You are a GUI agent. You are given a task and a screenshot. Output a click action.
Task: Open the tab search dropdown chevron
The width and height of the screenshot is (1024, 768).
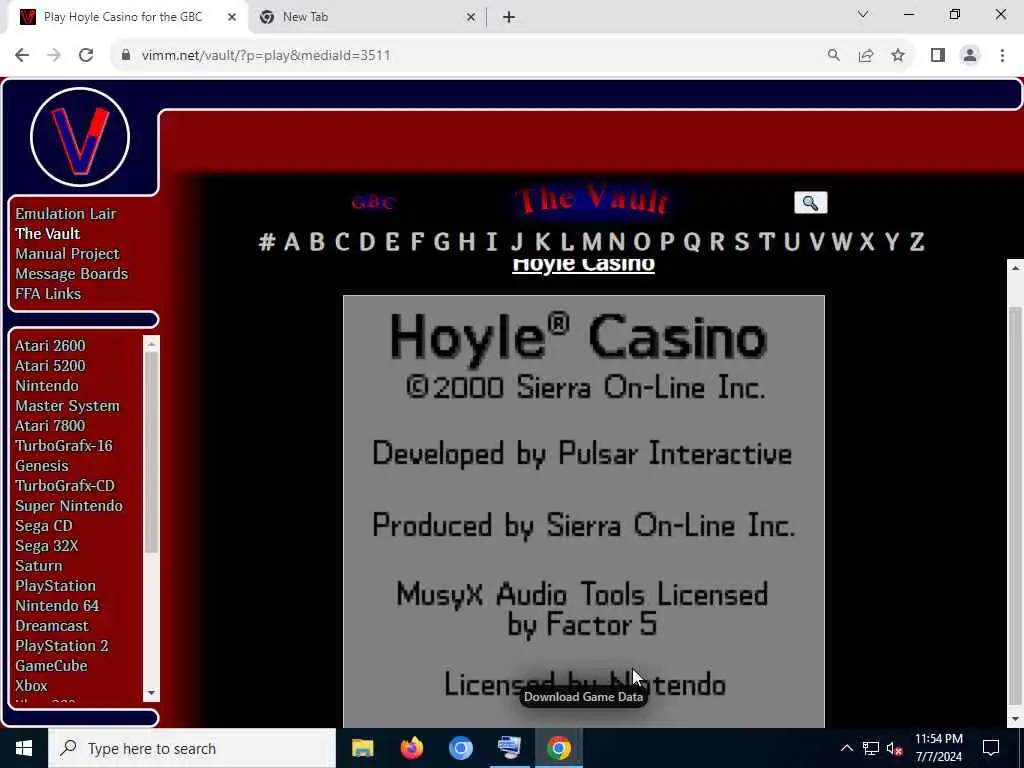point(863,14)
